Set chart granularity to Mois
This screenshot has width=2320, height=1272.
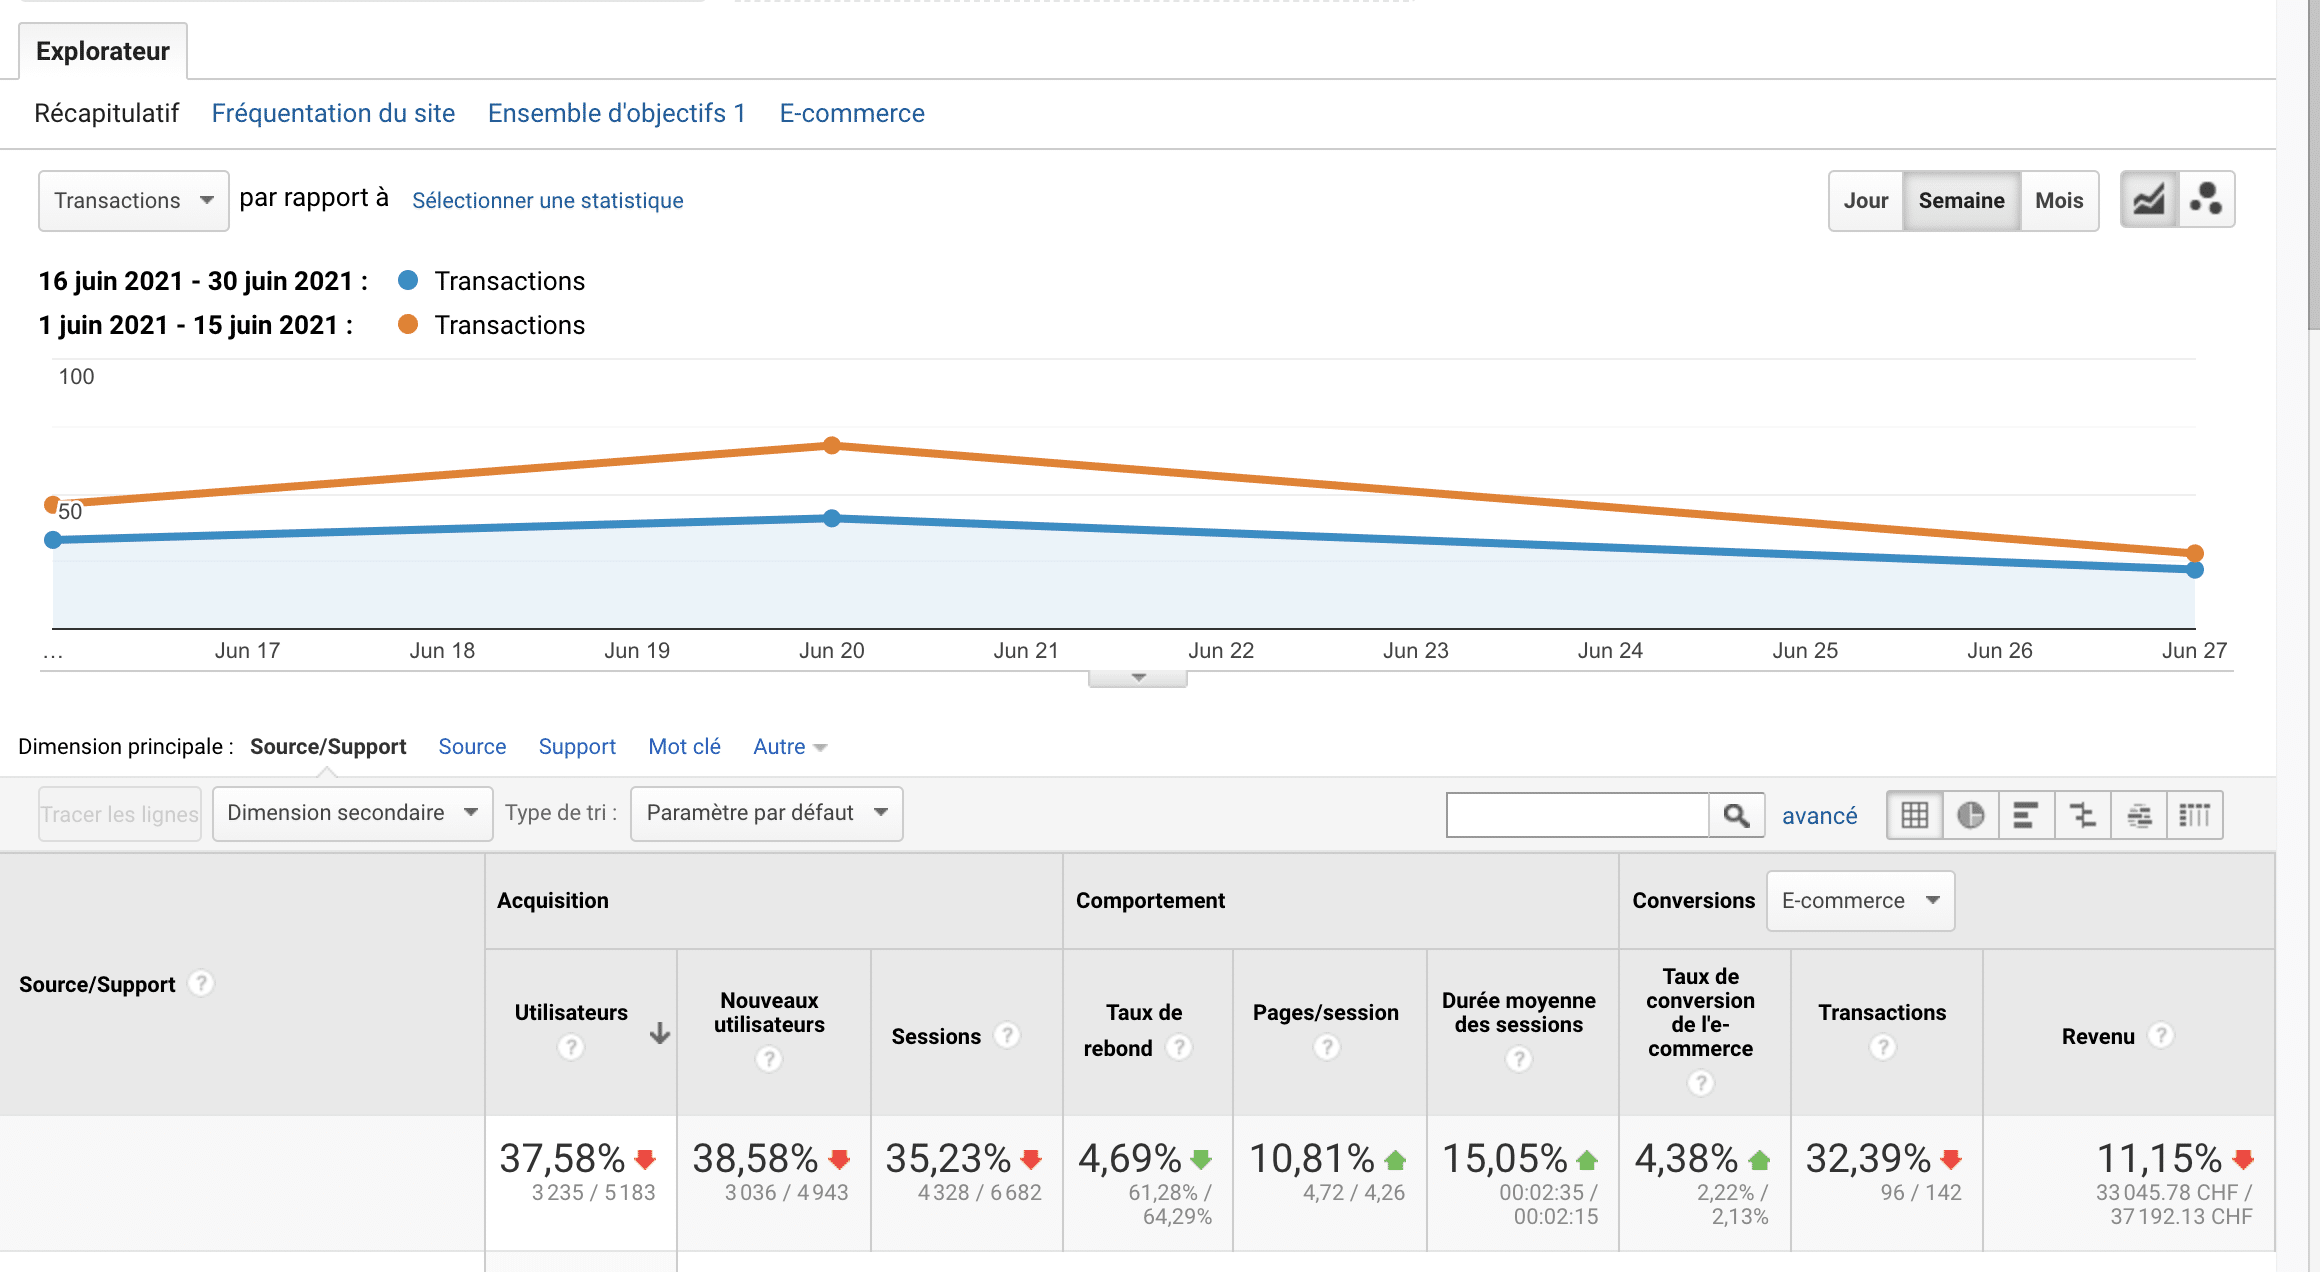[x=2059, y=200]
